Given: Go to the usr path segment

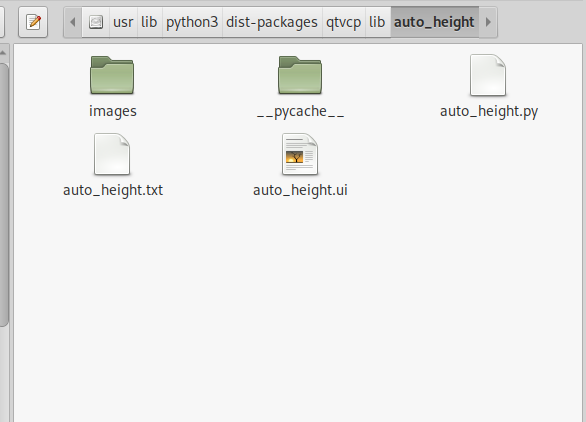Looking at the screenshot, I should pos(123,22).
